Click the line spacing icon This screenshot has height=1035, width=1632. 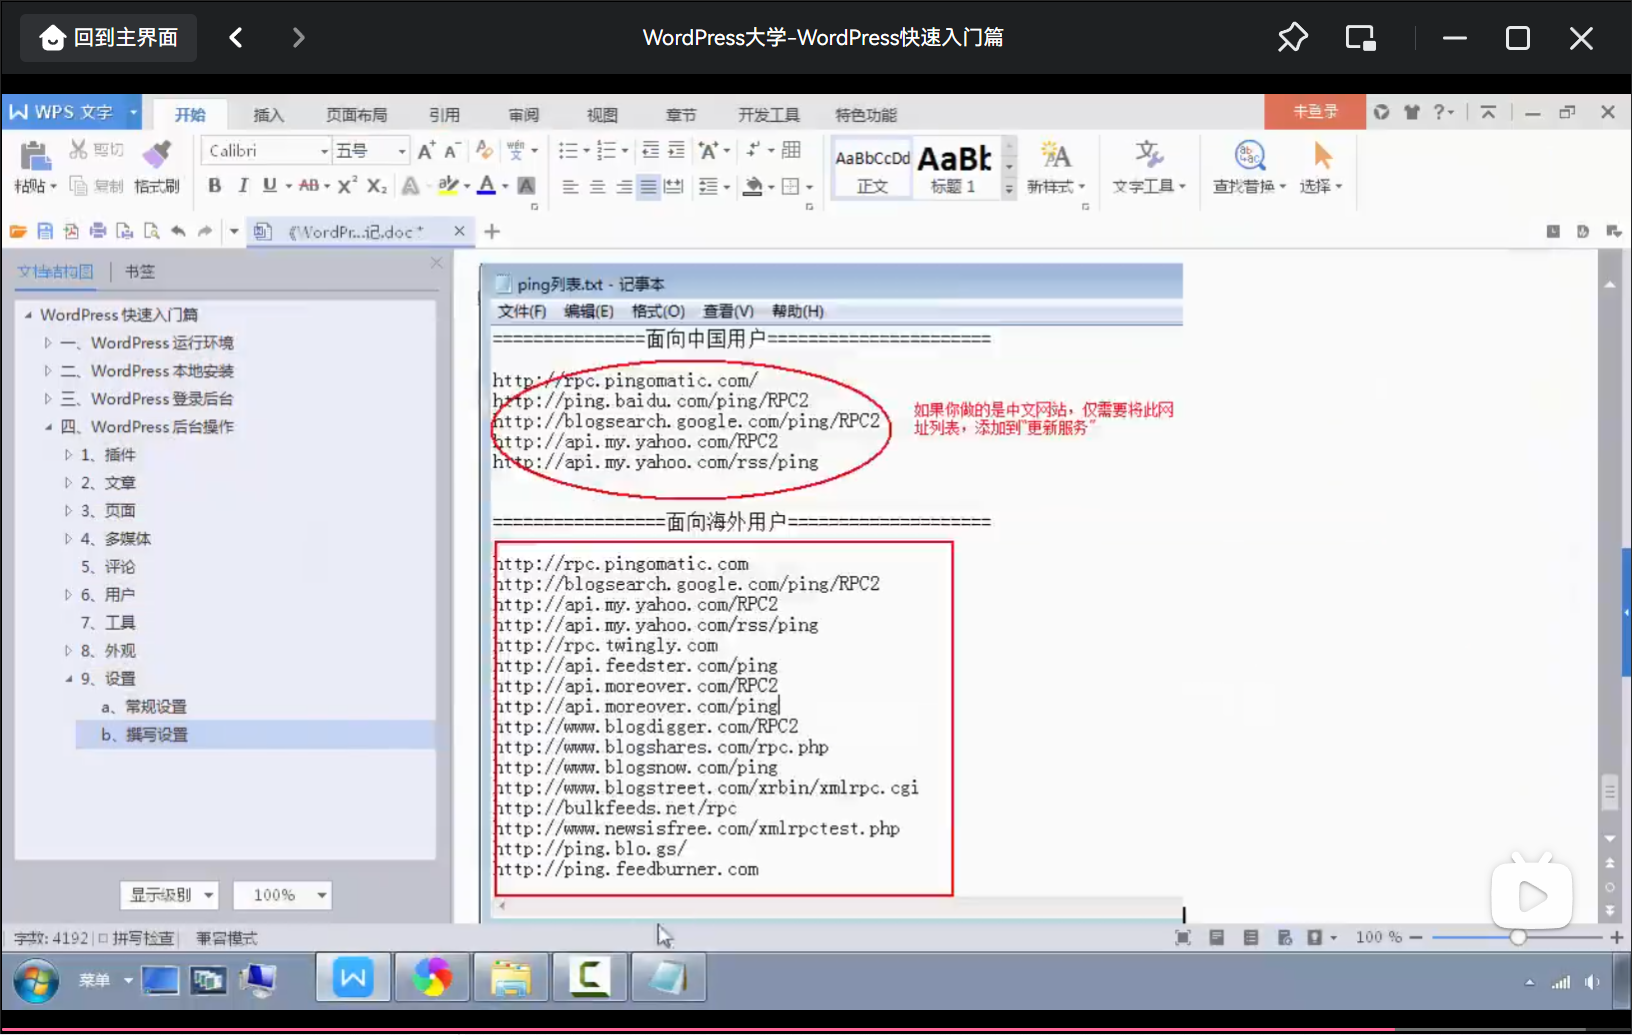[708, 186]
